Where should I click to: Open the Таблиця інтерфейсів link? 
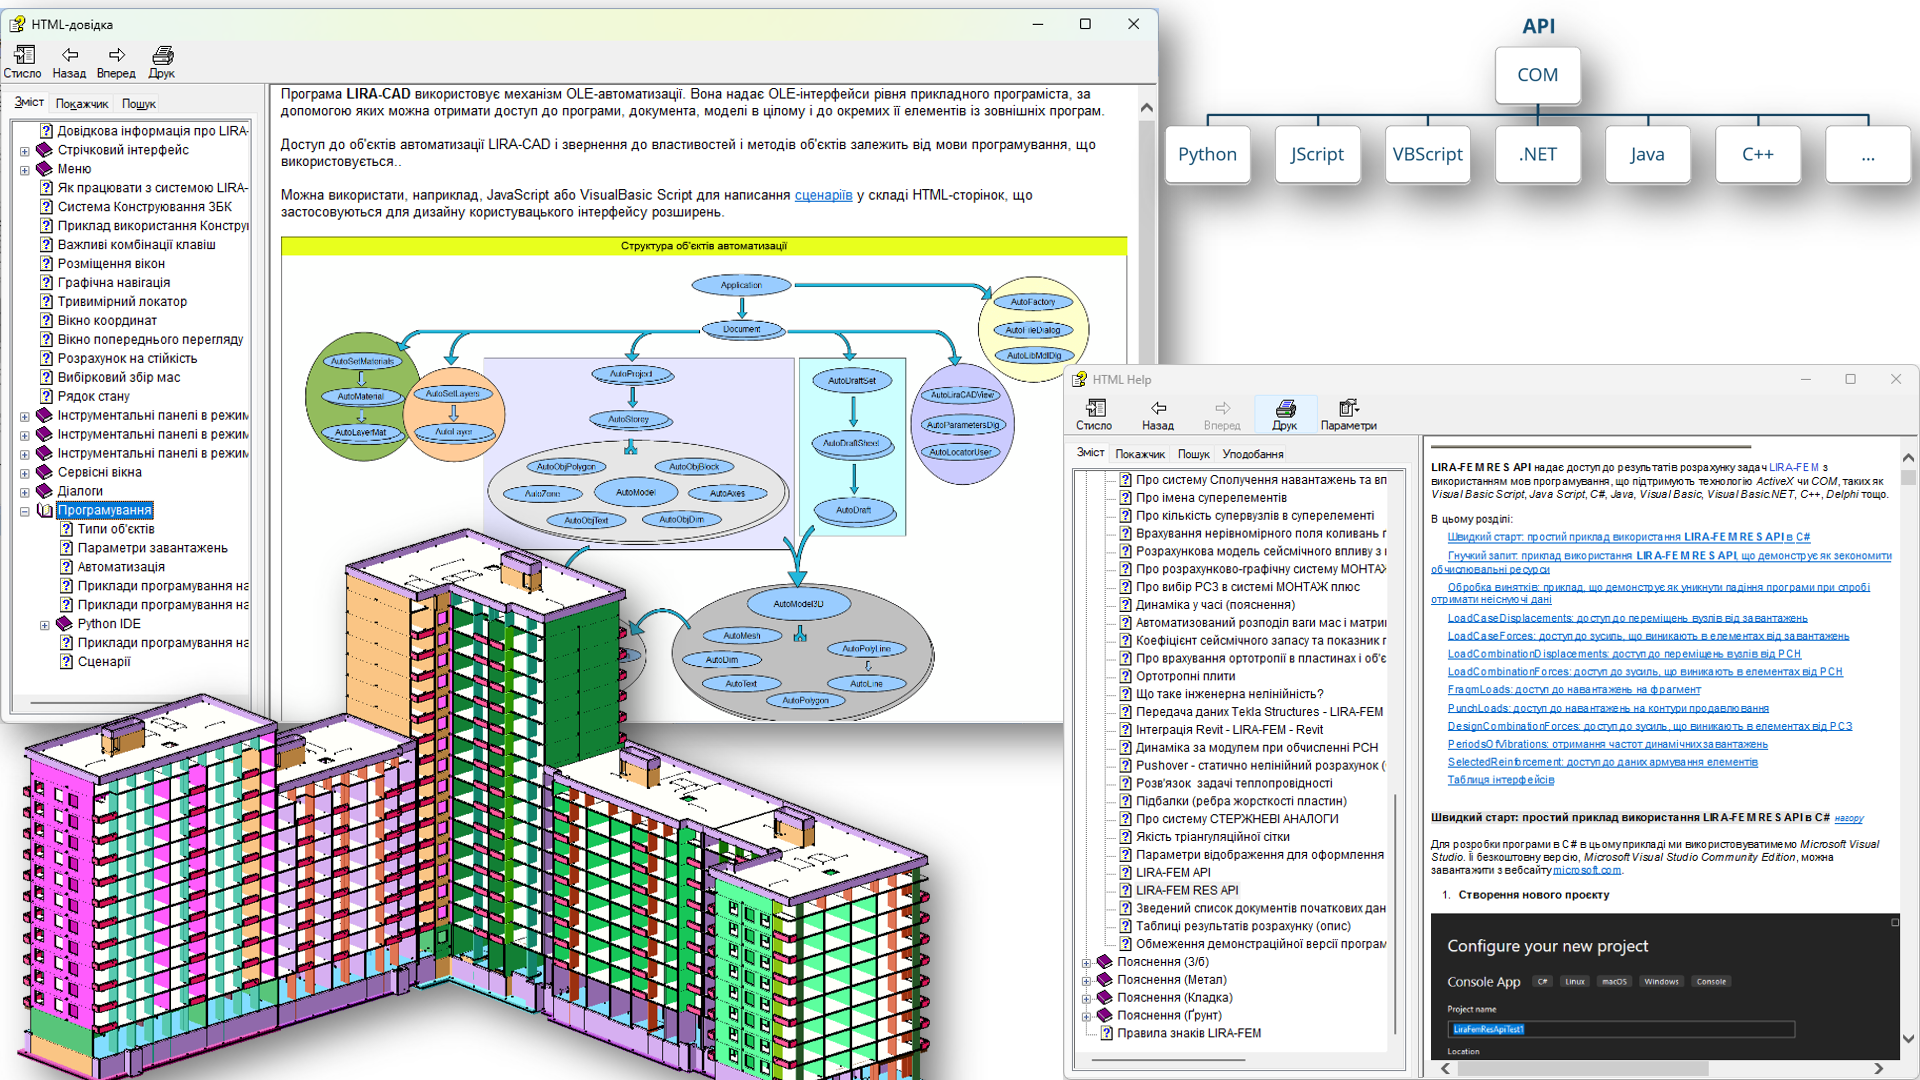tap(1500, 780)
